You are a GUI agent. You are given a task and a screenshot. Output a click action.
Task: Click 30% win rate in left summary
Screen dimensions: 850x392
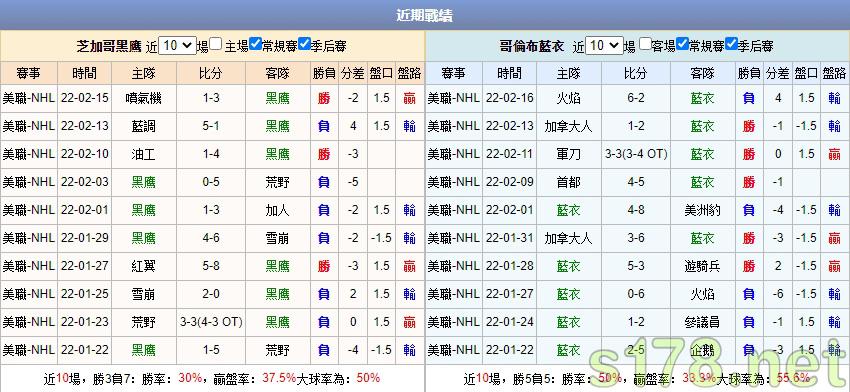(x=190, y=378)
